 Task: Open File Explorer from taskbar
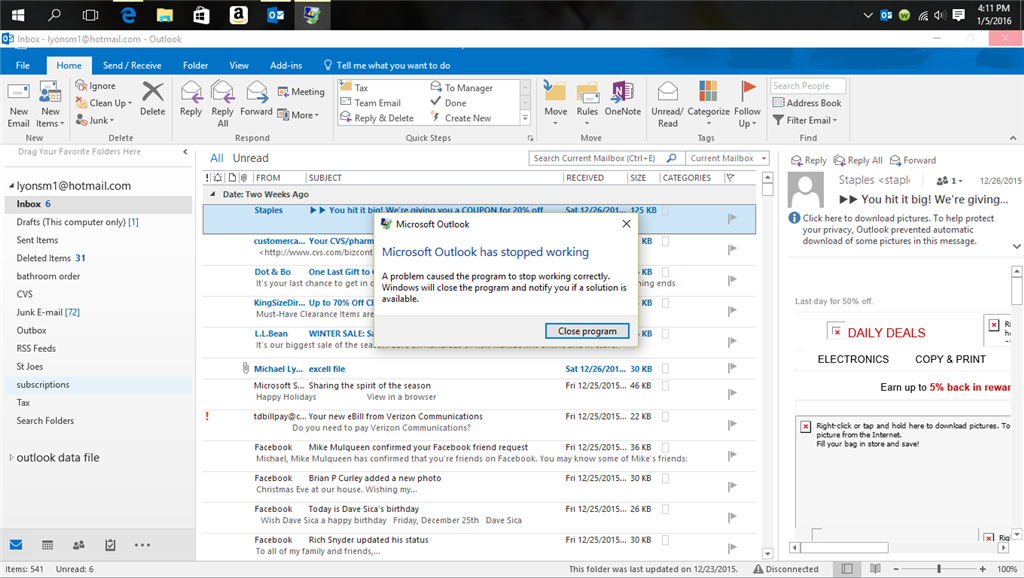point(165,15)
